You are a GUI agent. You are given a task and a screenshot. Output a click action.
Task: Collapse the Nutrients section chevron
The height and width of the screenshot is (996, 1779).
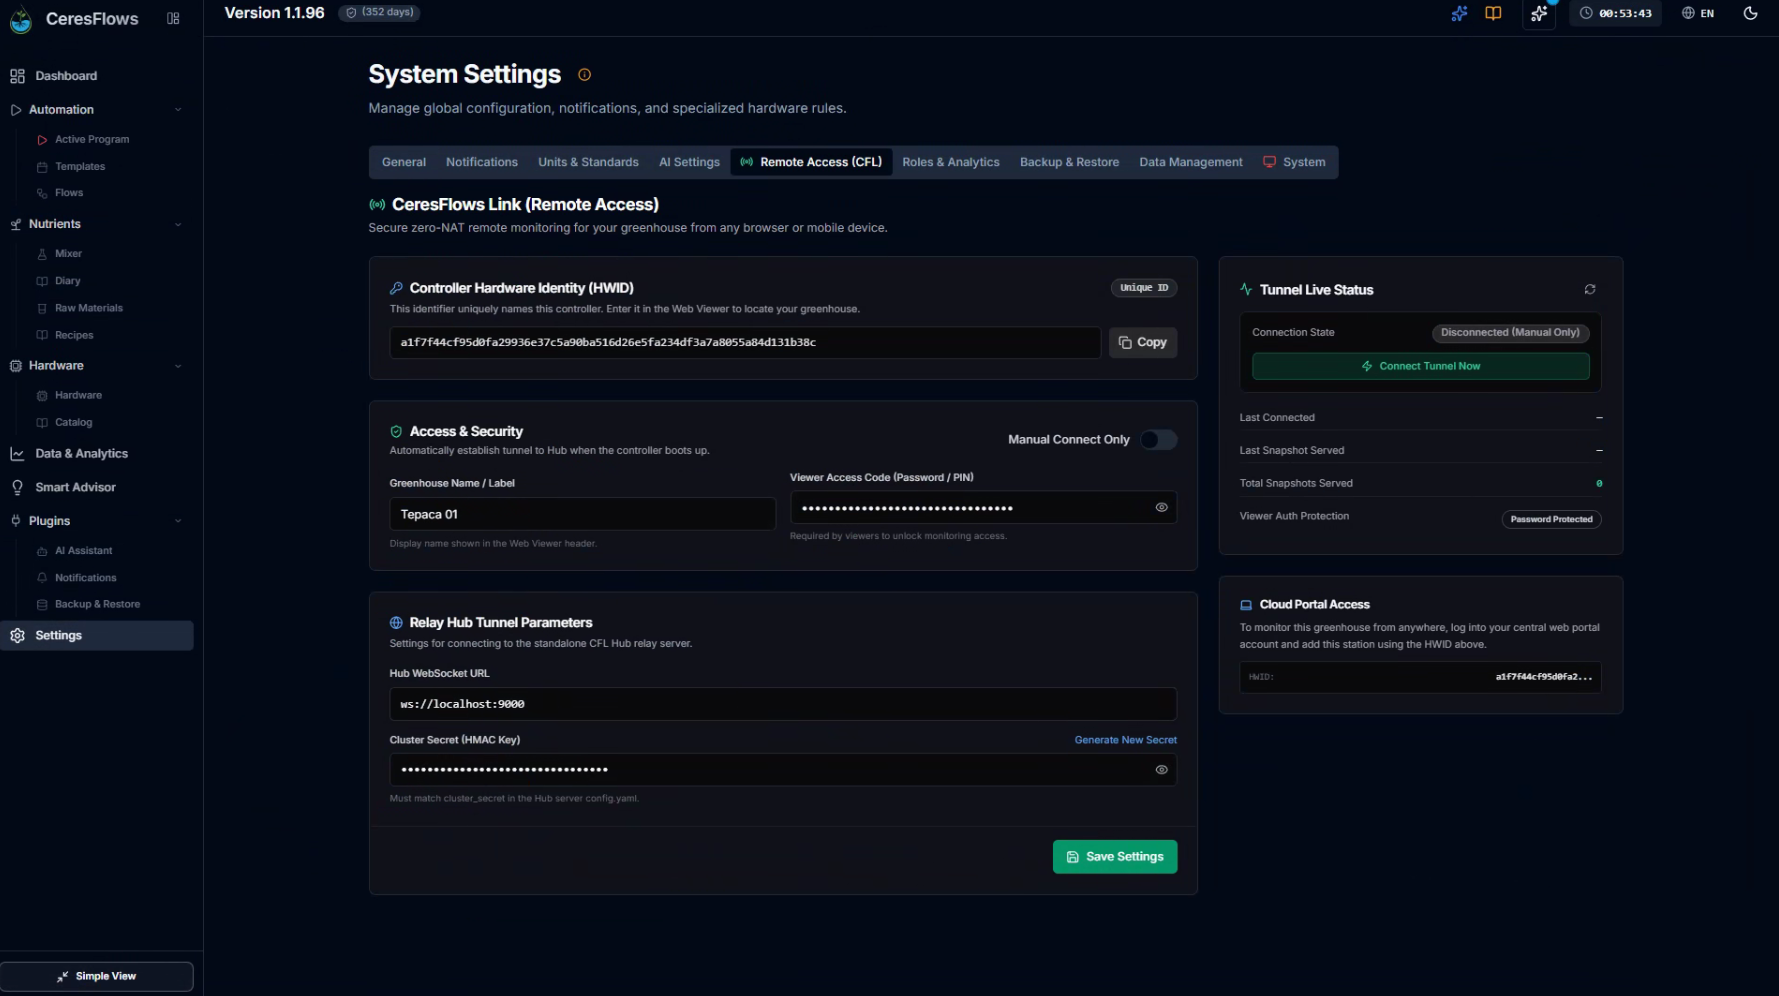pos(178,224)
